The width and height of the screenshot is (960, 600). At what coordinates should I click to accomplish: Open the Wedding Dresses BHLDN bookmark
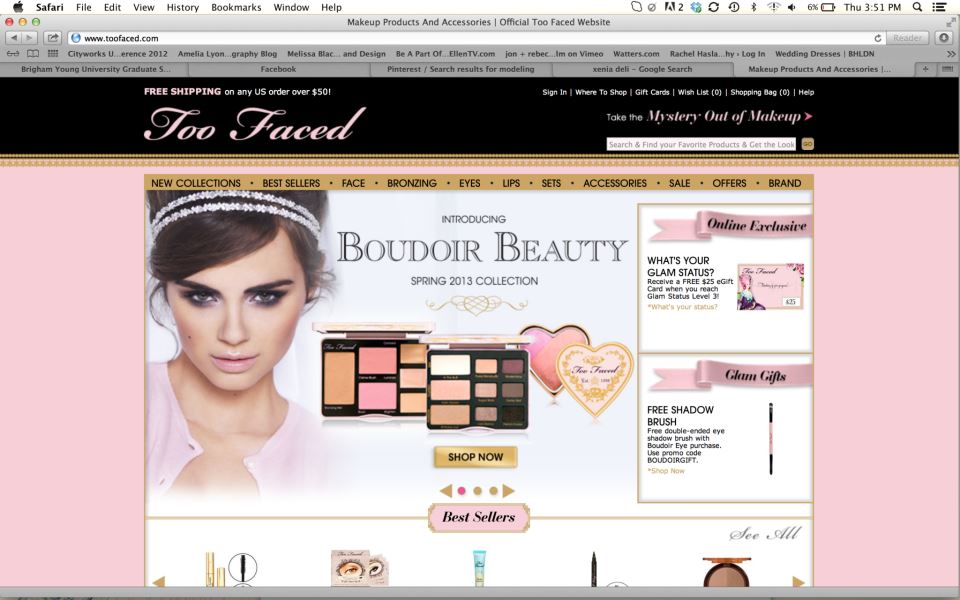click(x=824, y=54)
